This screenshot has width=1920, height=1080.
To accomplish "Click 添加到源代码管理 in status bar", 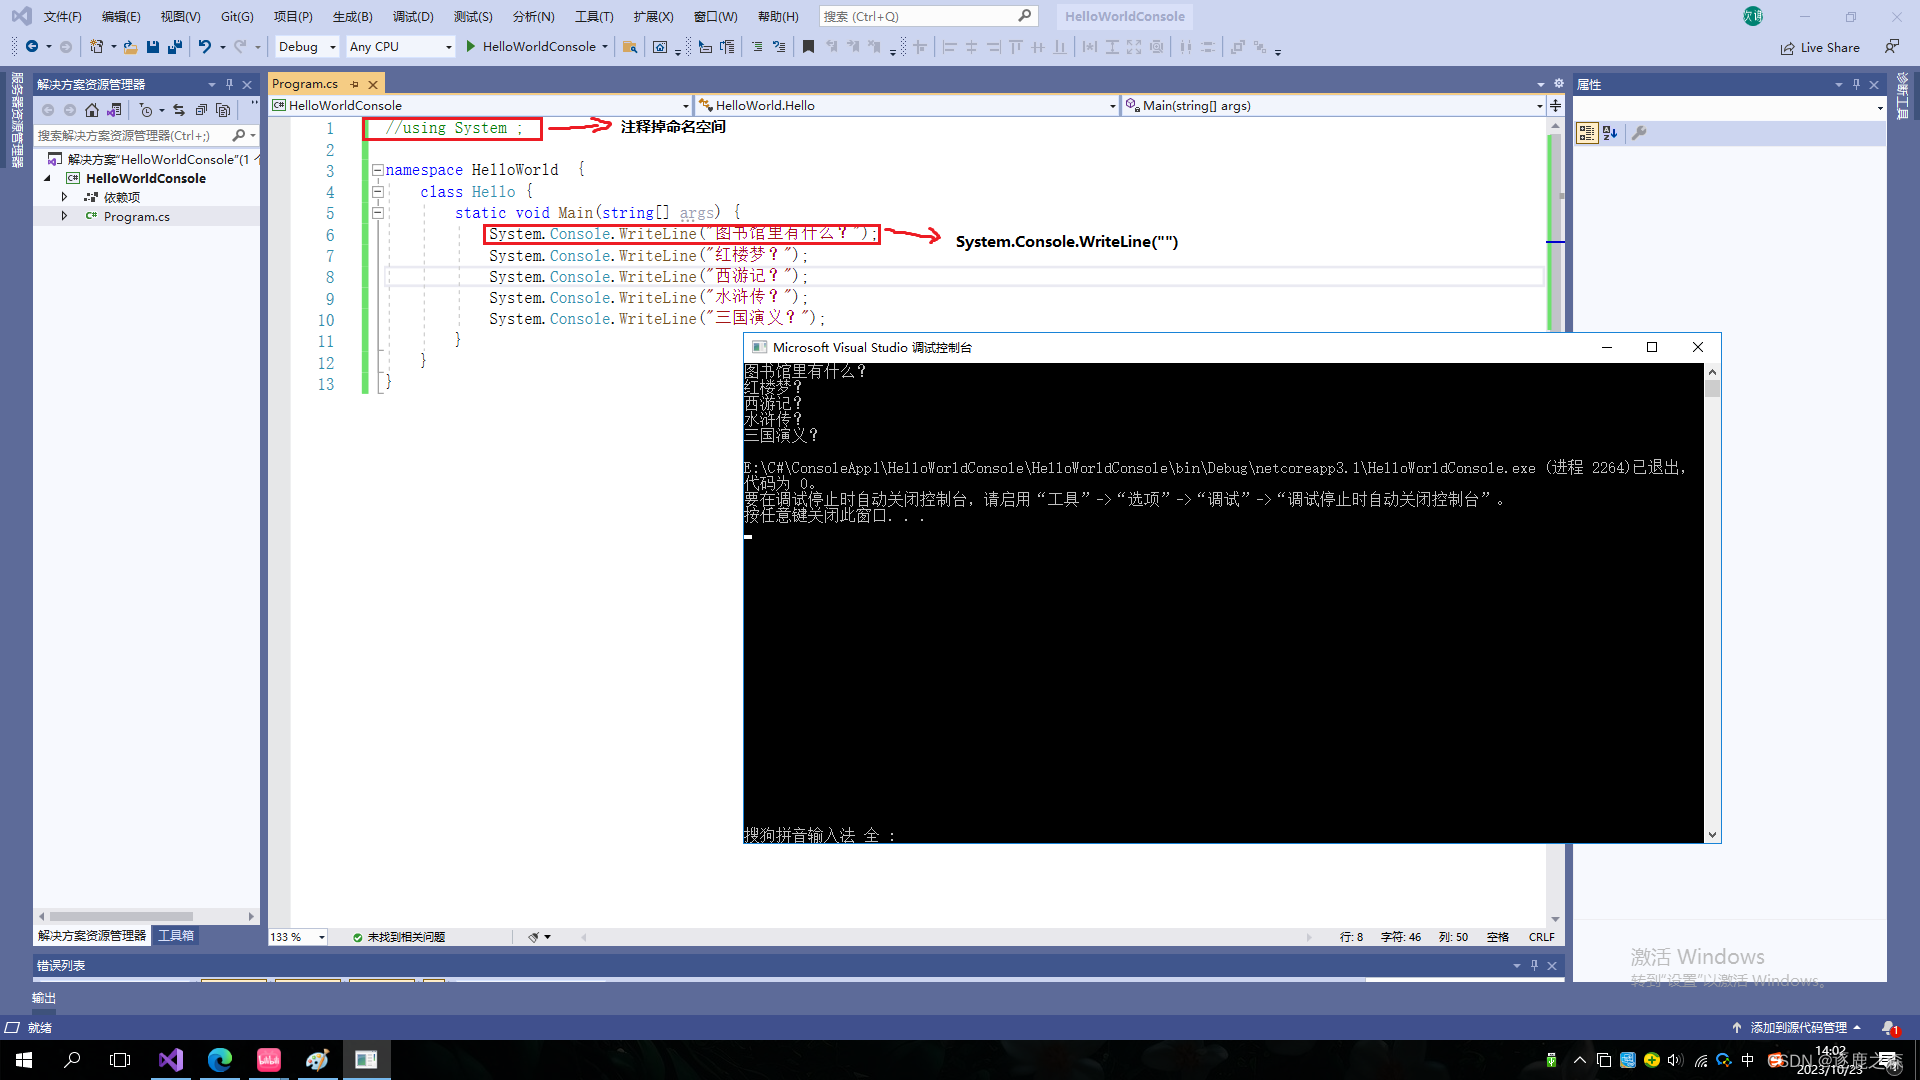I will [x=1797, y=1027].
